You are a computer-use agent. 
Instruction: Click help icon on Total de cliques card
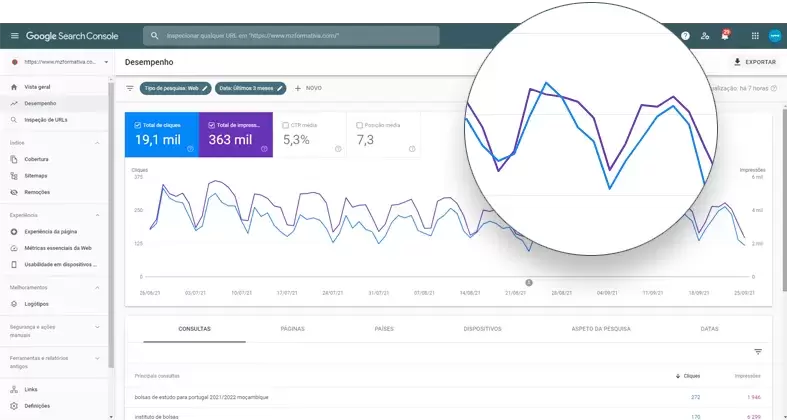point(190,149)
